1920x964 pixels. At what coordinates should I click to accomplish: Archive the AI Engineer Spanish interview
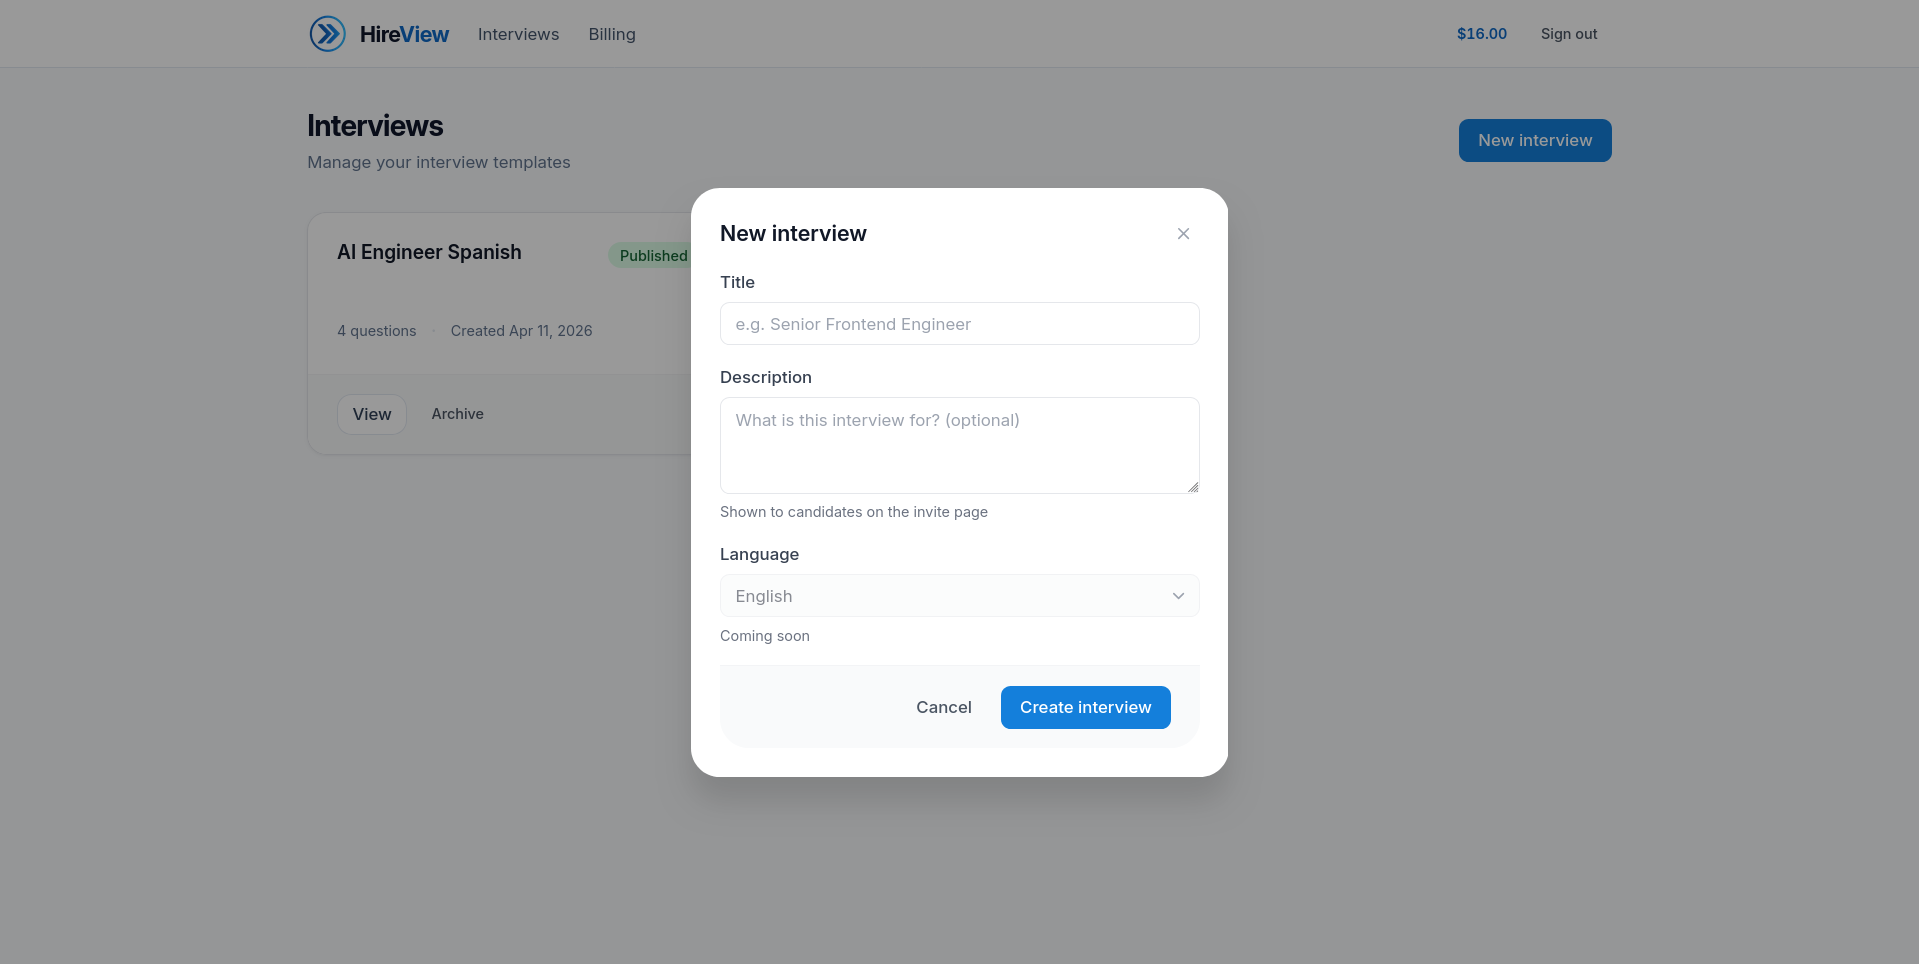pos(457,413)
